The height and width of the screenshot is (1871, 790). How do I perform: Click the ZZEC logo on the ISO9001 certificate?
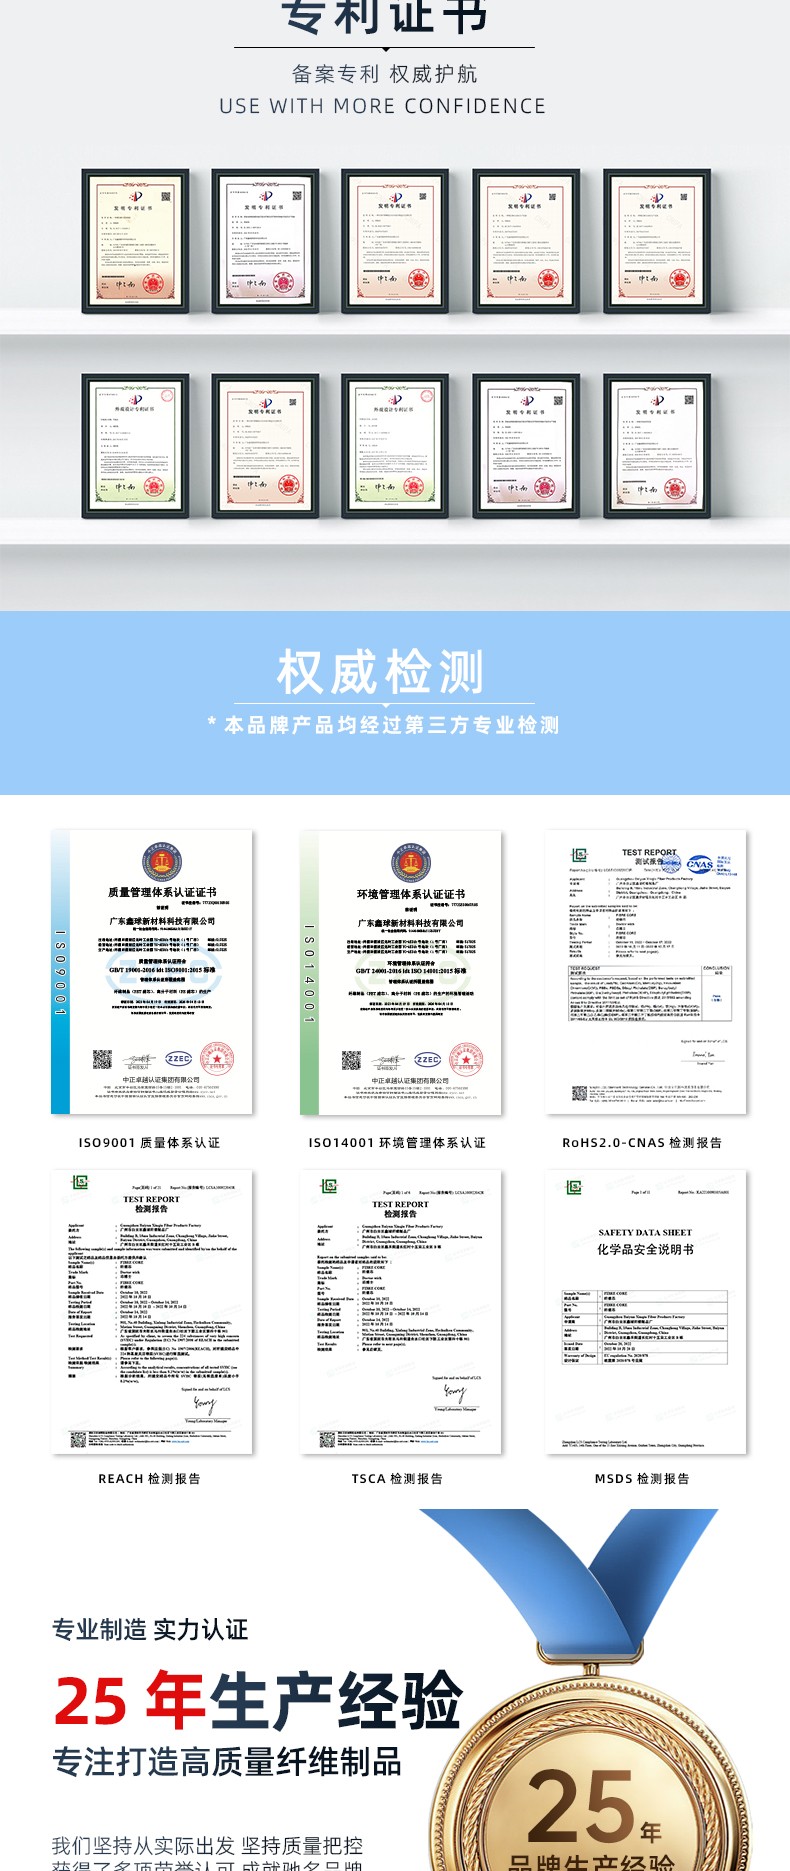point(179,1059)
